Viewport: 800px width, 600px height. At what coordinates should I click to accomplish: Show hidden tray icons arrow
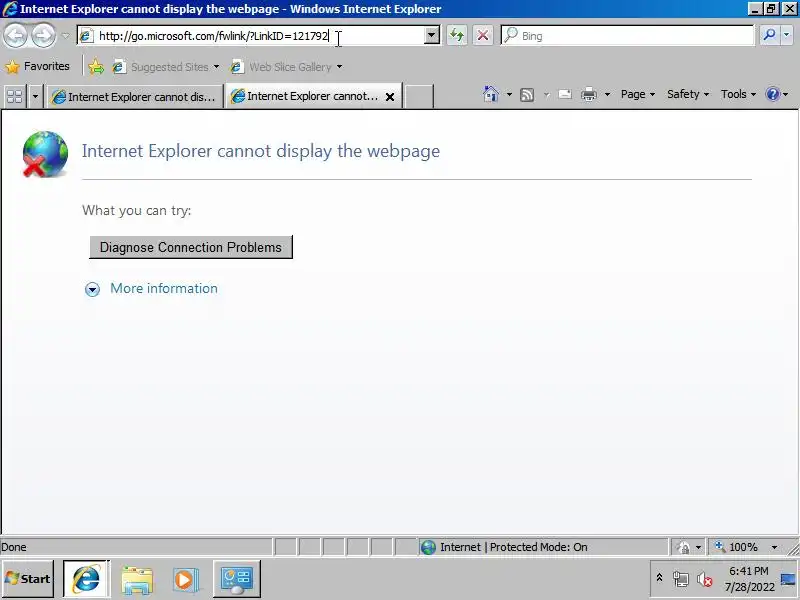(x=659, y=578)
